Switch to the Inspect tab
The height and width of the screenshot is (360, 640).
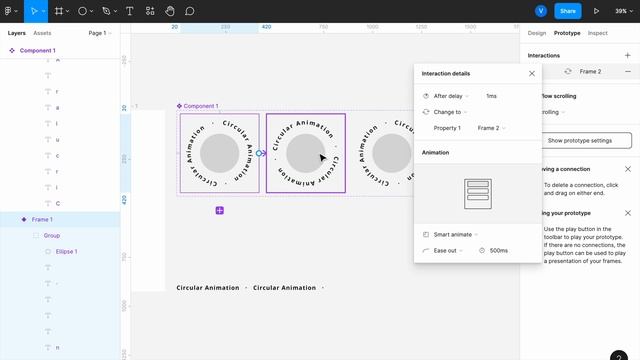pyautogui.click(x=598, y=33)
